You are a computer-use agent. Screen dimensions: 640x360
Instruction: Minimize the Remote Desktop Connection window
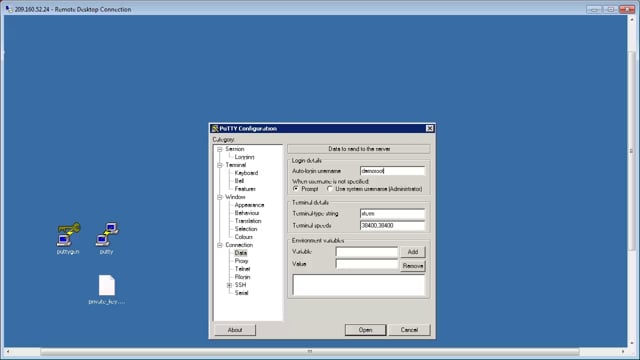click(594, 9)
